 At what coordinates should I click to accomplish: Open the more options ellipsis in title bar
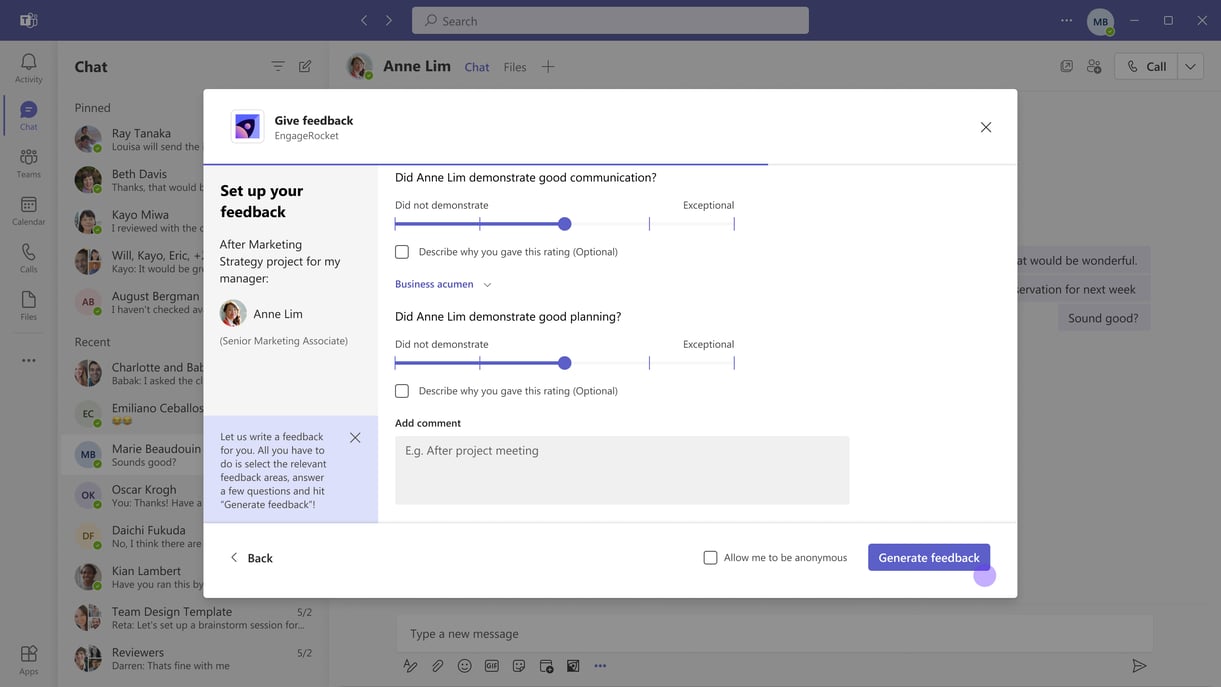click(1066, 21)
